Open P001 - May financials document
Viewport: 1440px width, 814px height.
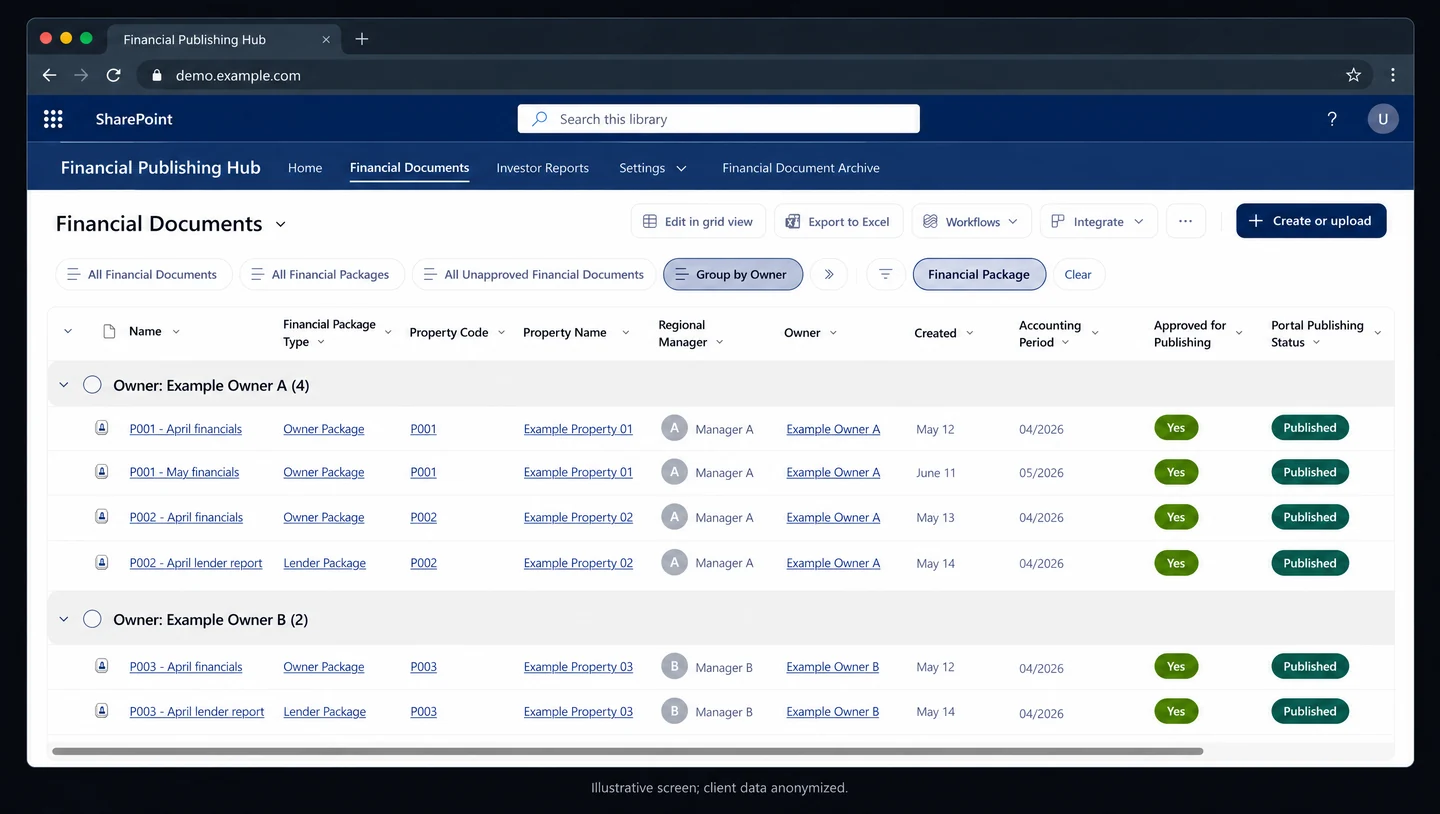[184, 472]
